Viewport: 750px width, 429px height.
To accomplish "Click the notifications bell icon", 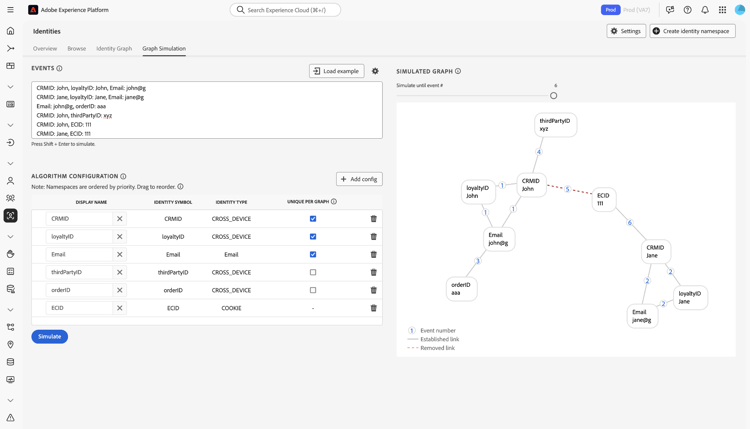I will (705, 10).
